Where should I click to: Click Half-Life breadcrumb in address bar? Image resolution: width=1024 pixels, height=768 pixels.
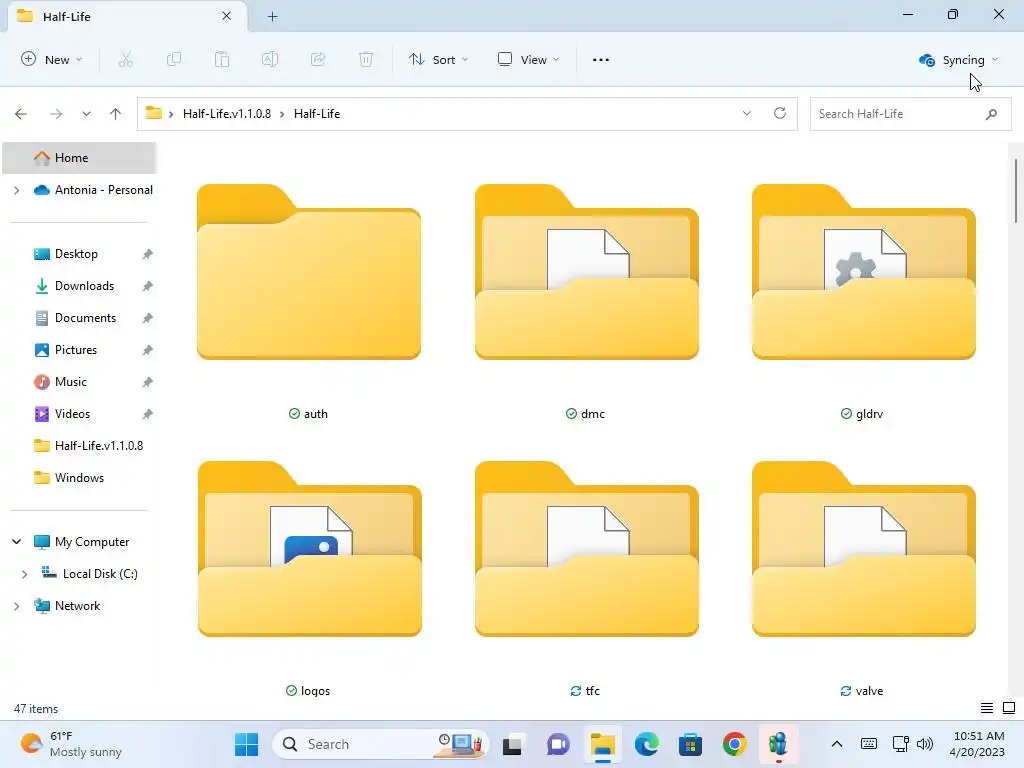tap(317, 114)
